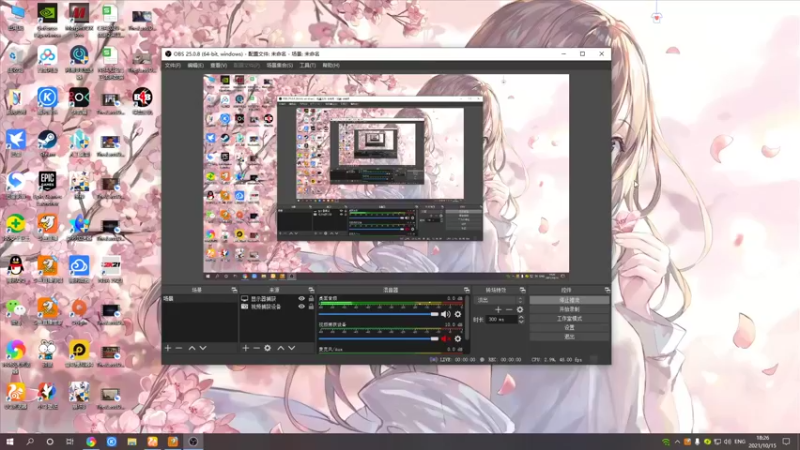The width and height of the screenshot is (800, 450).
Task: Click the stop streaming button in Controls
Action: (569, 300)
